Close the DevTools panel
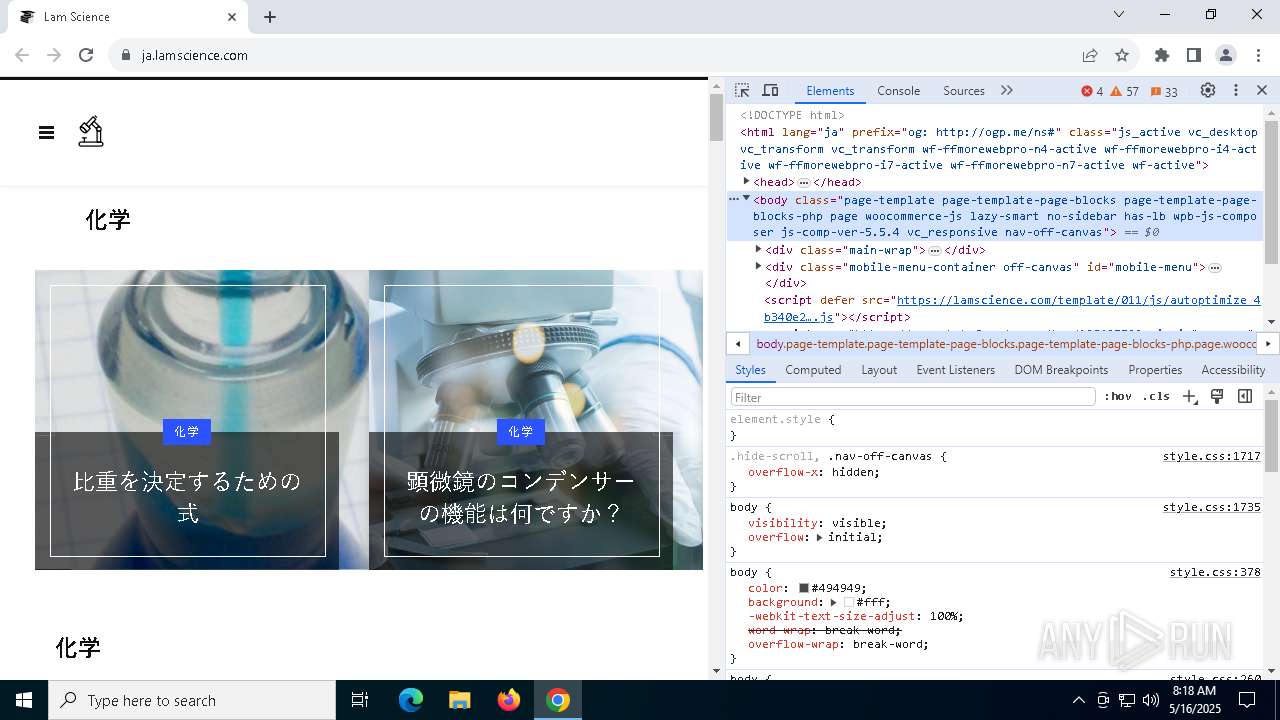 pyautogui.click(x=1262, y=91)
